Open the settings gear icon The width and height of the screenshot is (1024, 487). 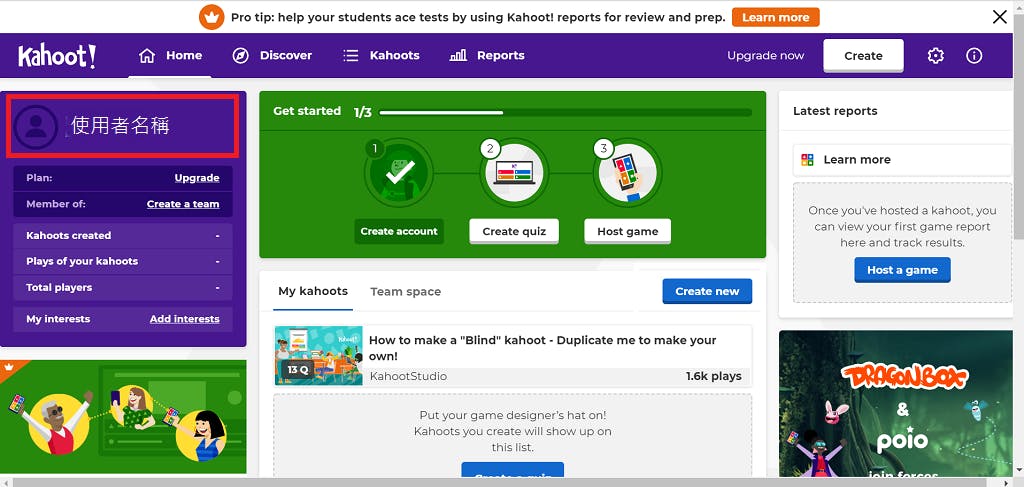point(936,56)
